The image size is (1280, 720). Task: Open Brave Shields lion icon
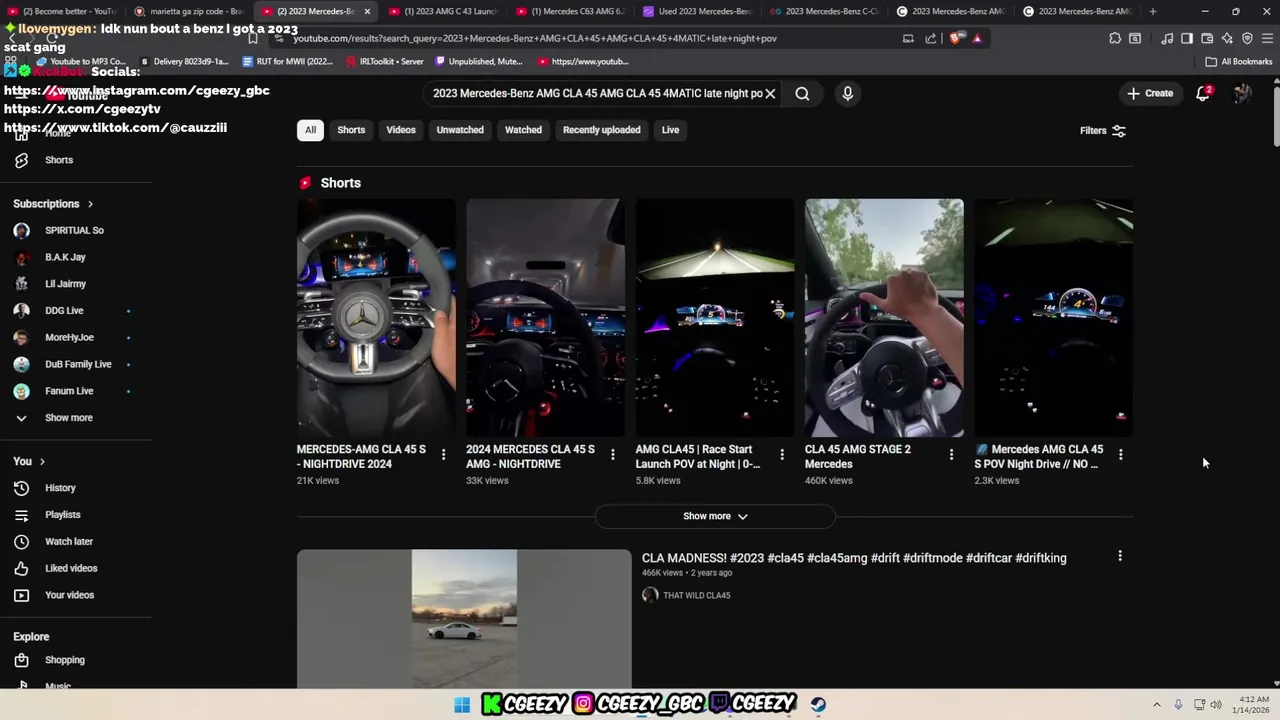point(957,38)
